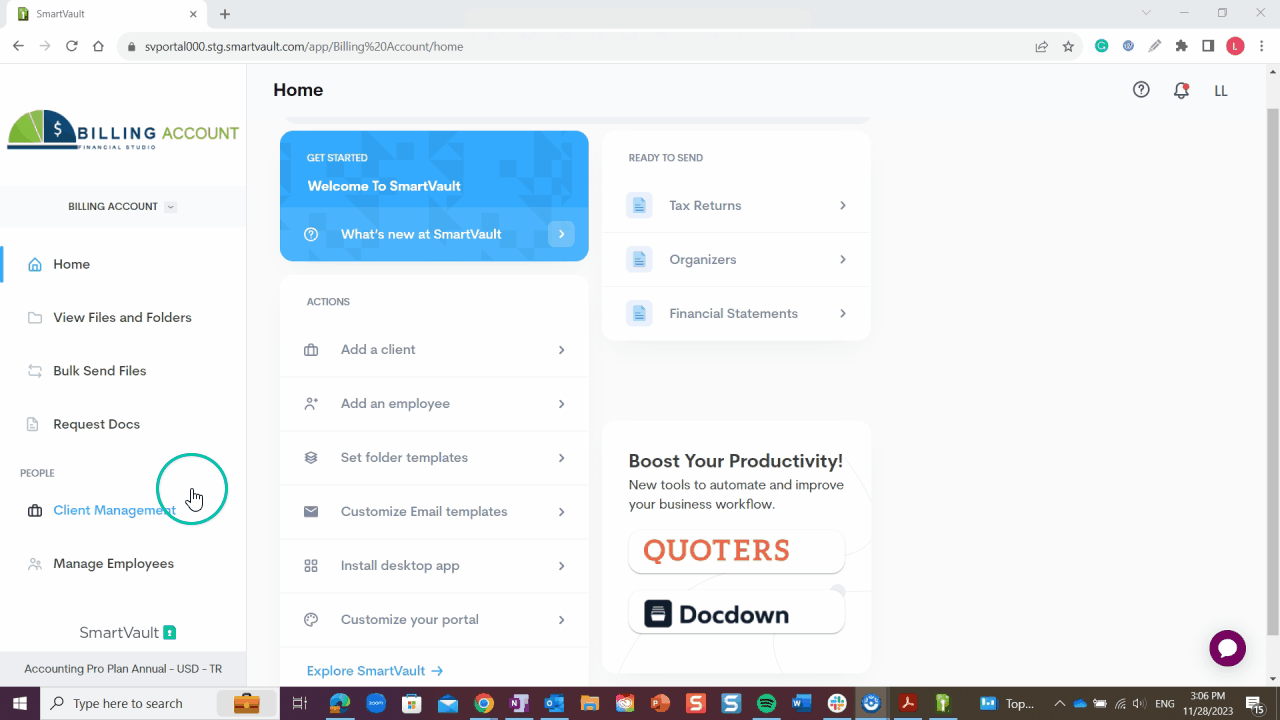Click the Organizers document icon
This screenshot has width=1280, height=720.
(x=639, y=259)
